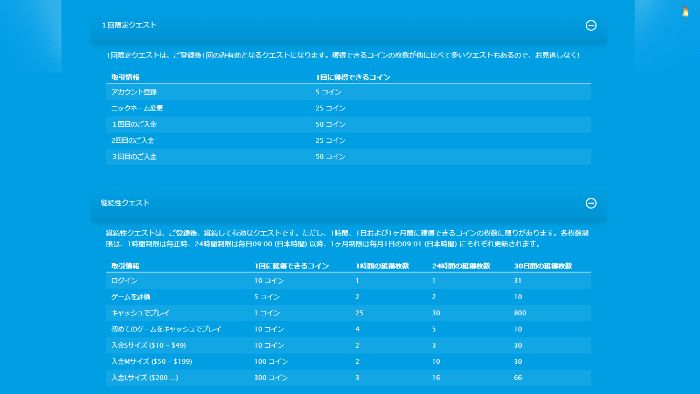
Task: Click the 3回目のご入金 row
Action: [x=348, y=157]
